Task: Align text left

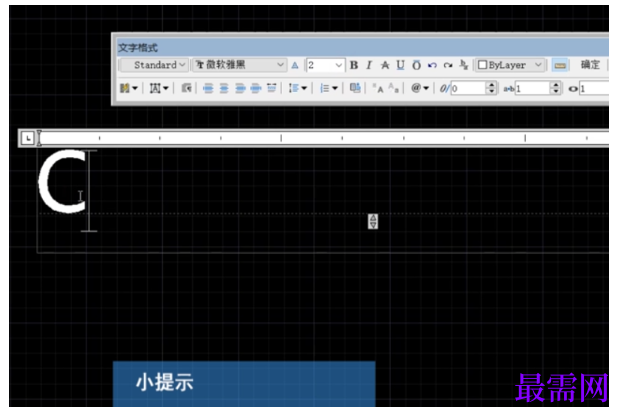Action: 208,88
